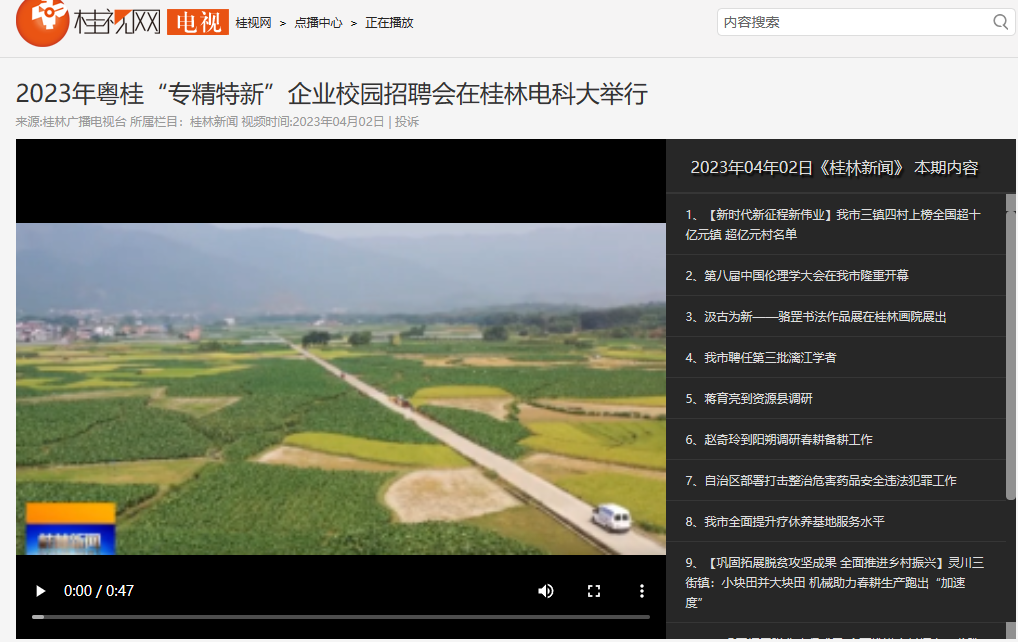
Task: Click the orange 桂视网 logo icon
Action: pyautogui.click(x=42, y=21)
